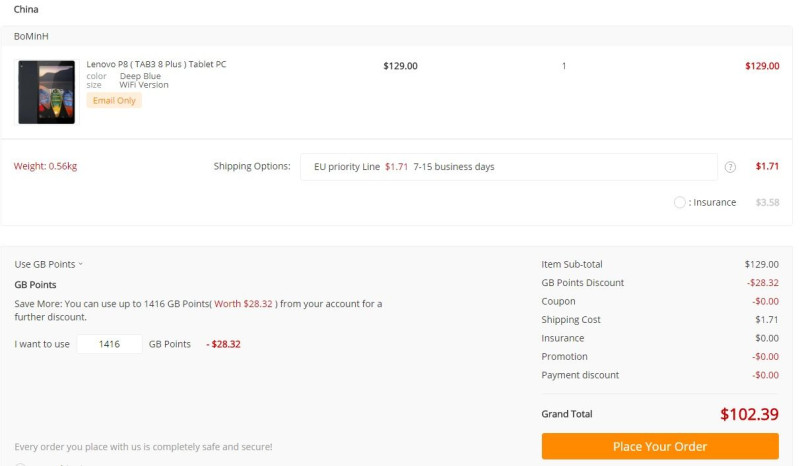Viewport: 800px width, 466px height.
Task: Open the Lenovo P8 tablet thumbnail image
Action: [46, 92]
